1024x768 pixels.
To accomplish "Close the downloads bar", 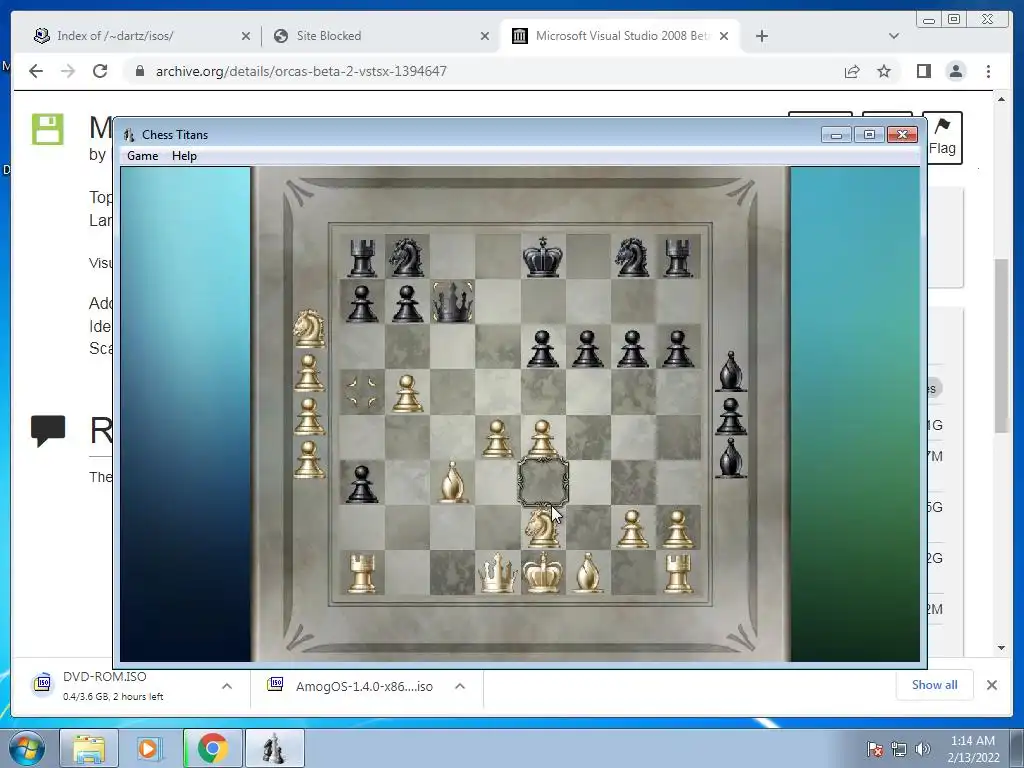I will [x=991, y=685].
